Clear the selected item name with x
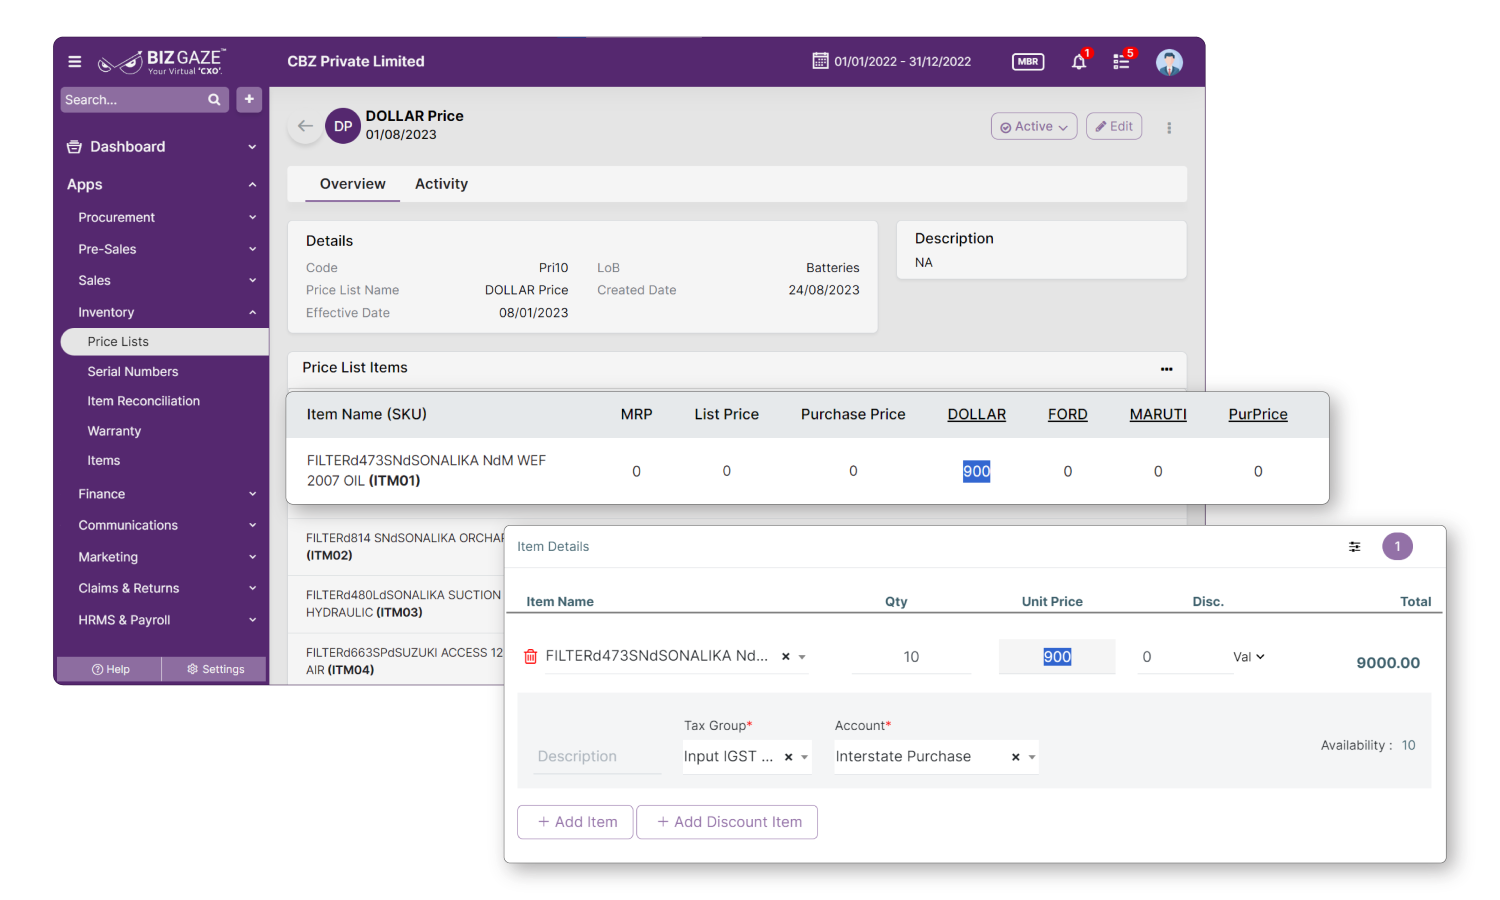 tap(786, 657)
